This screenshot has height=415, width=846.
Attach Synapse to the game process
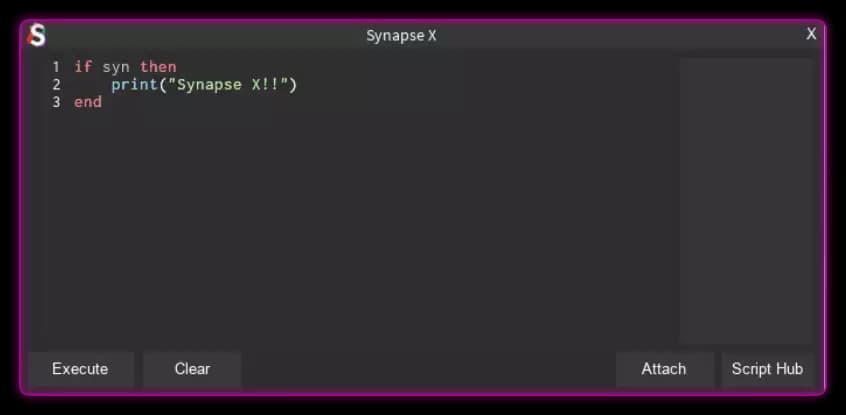pos(664,369)
